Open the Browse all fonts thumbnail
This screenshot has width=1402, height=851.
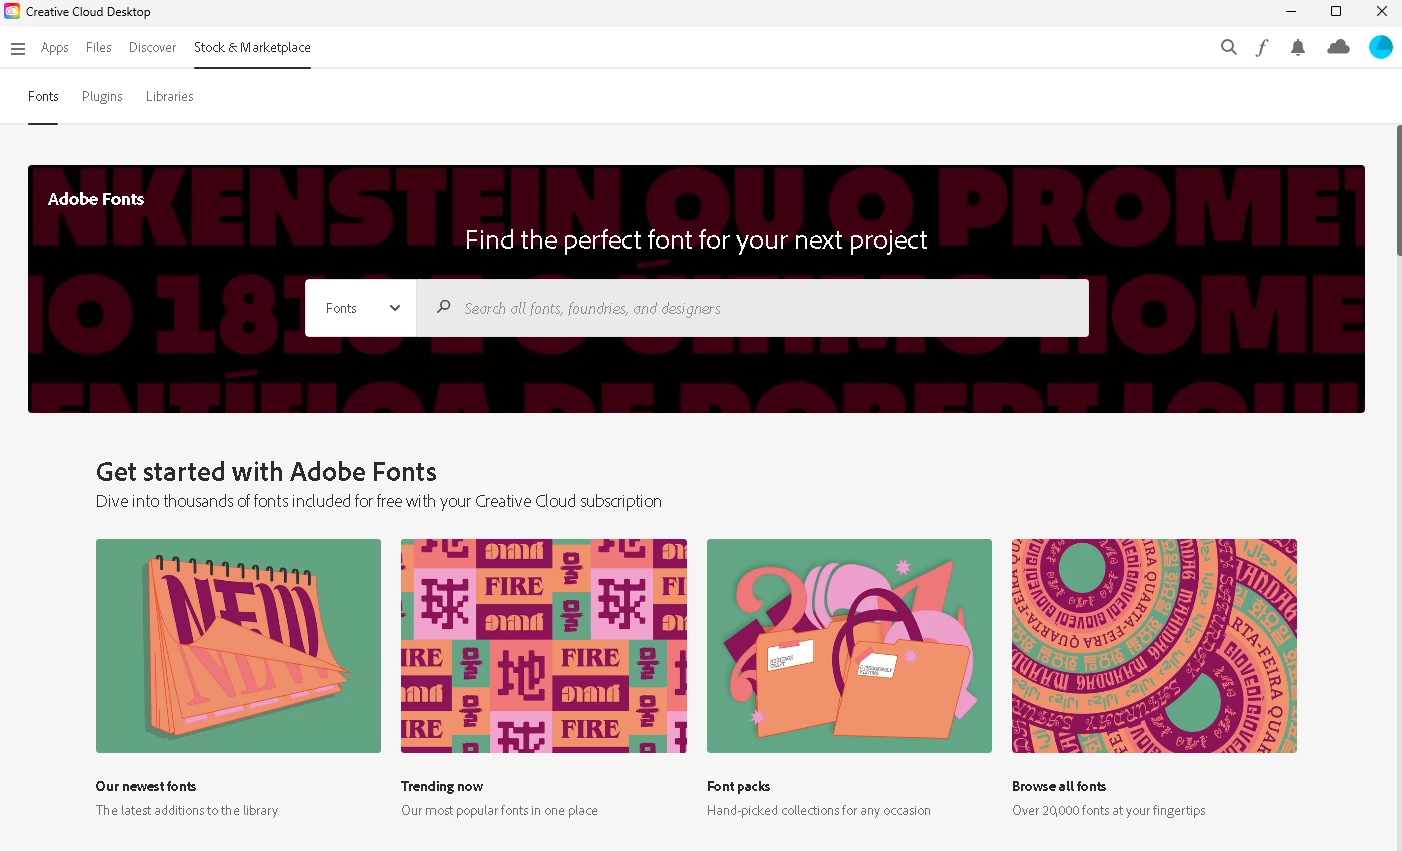point(1154,646)
